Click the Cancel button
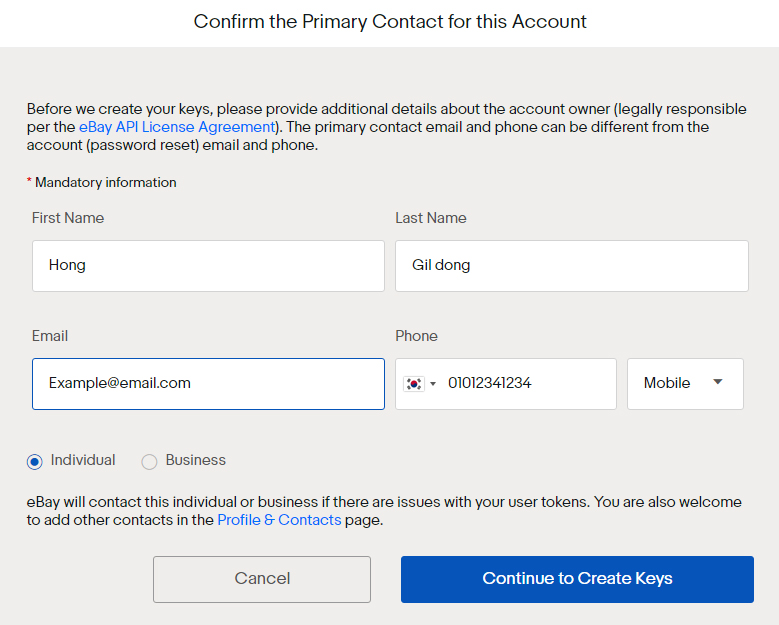The height and width of the screenshot is (625, 779). [262, 579]
